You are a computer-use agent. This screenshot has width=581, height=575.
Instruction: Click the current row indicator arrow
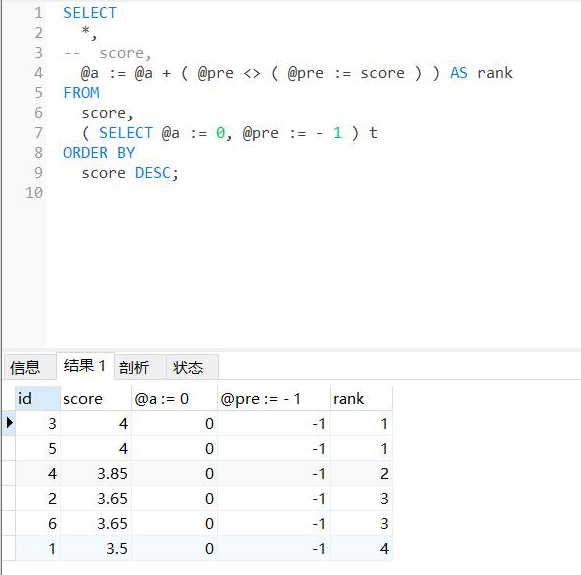click(9, 423)
